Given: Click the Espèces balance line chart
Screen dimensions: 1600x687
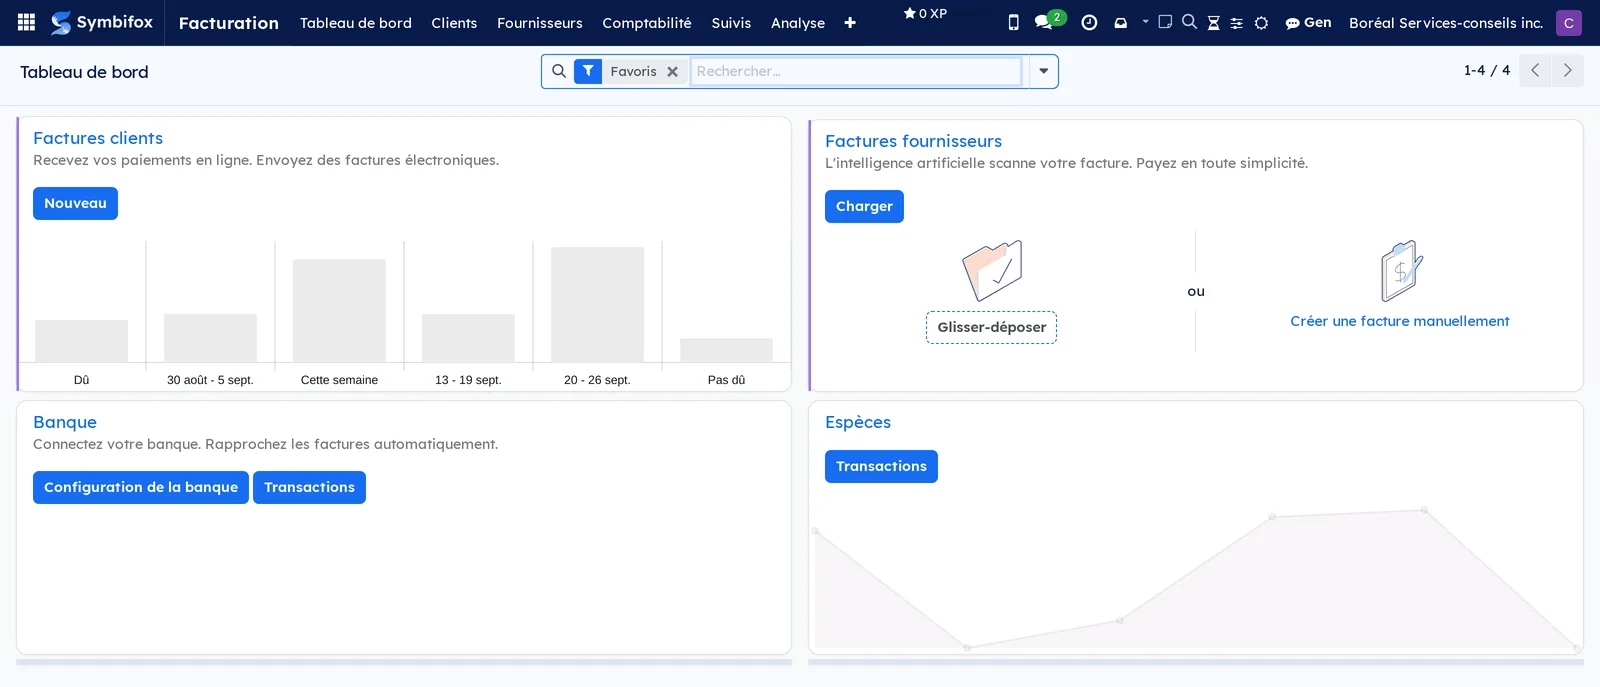Looking at the screenshot, I should [1196, 578].
